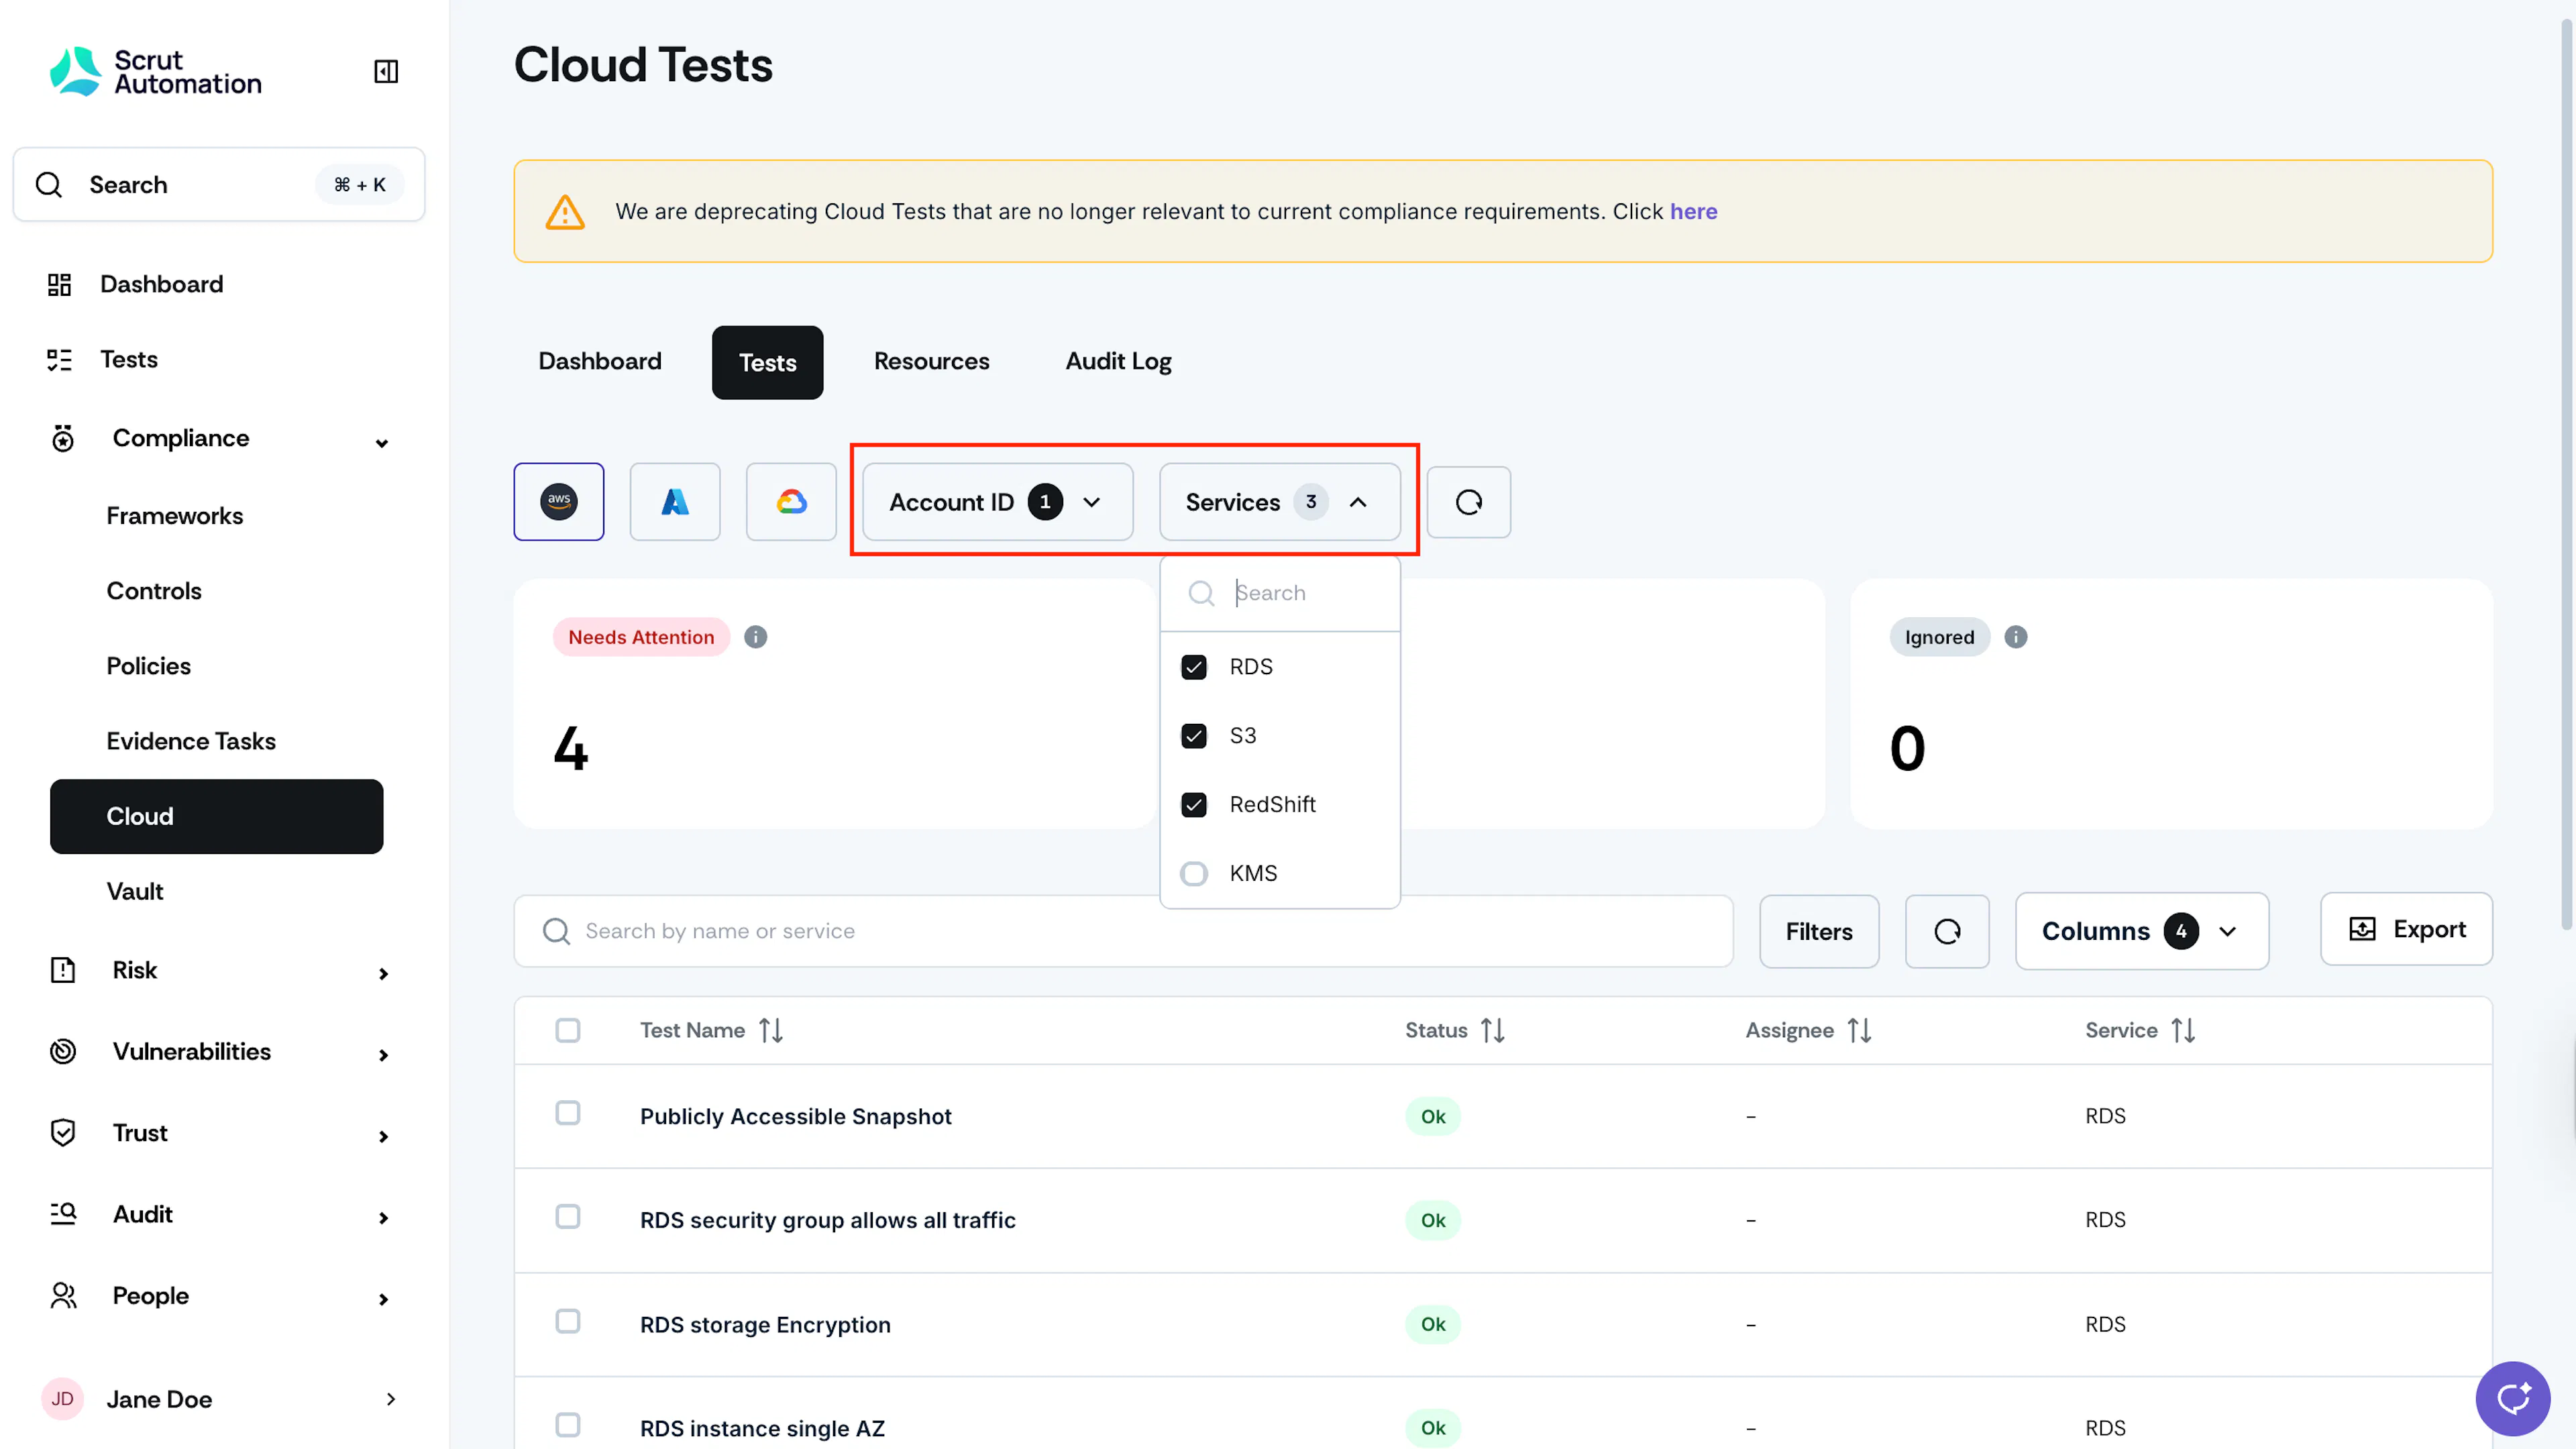Click the Export button
Viewport: 2576px width, 1449px height.
coord(2405,929)
